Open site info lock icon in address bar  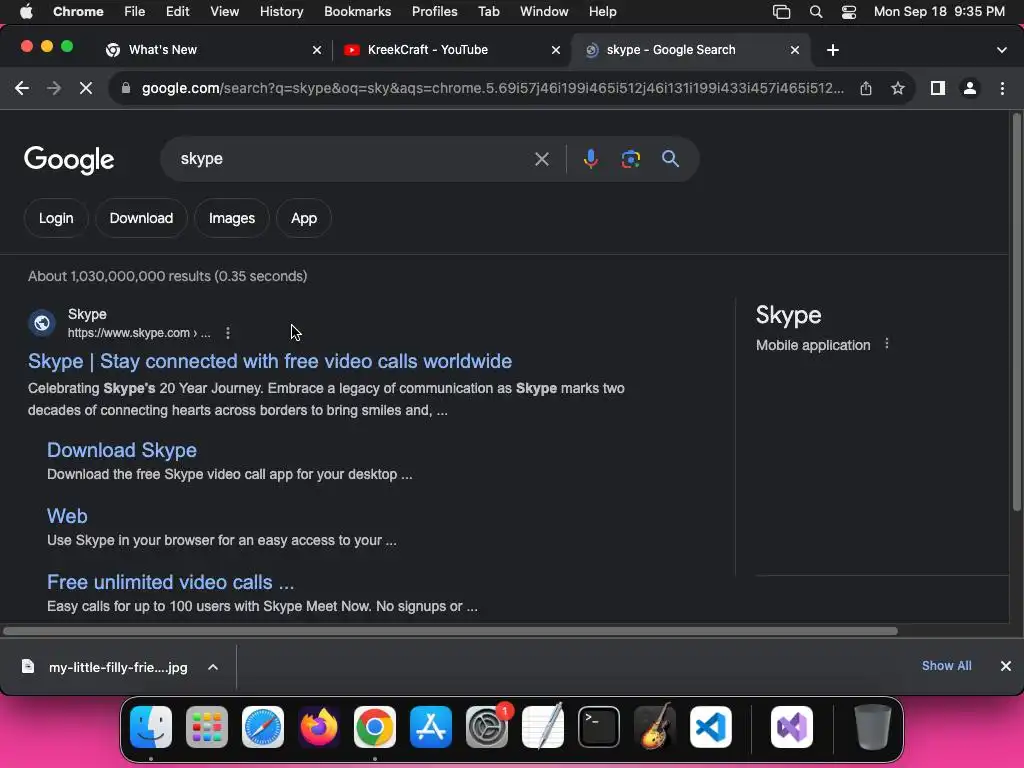point(126,88)
